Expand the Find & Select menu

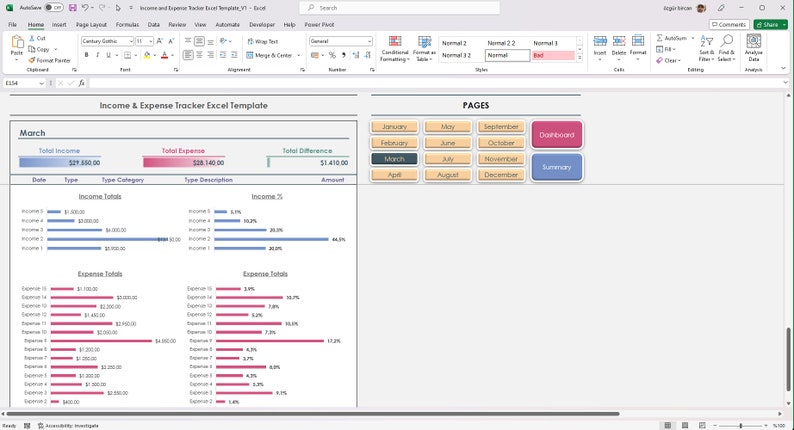coord(726,48)
